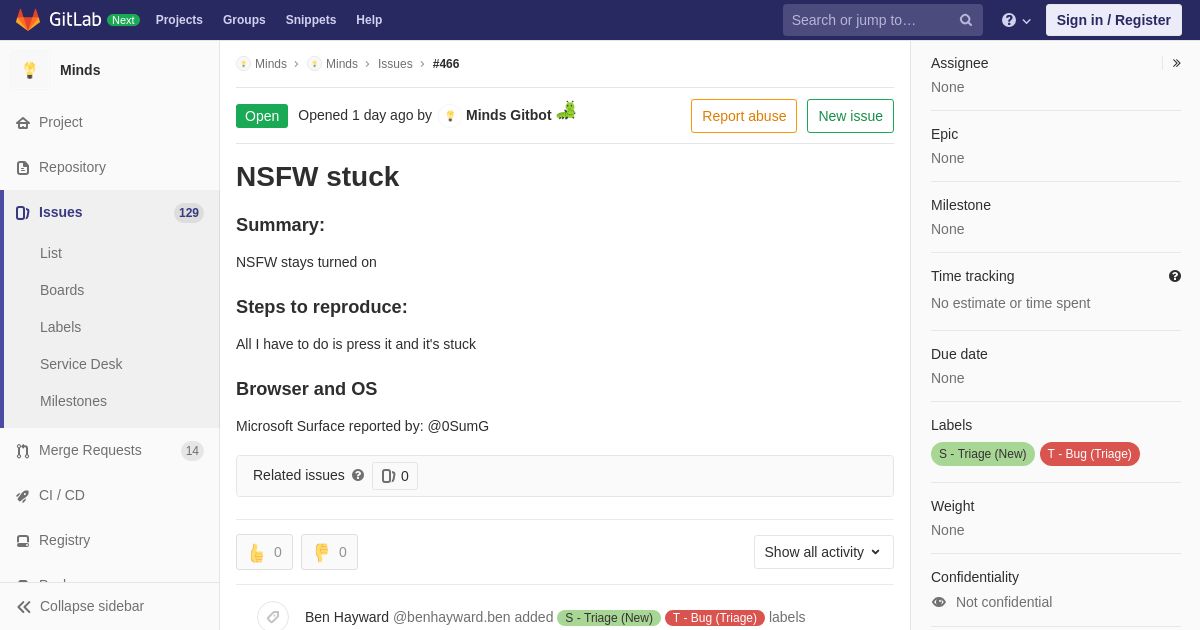Click the S - Triage (New) sidebar label
Image resolution: width=1200 pixels, height=630 pixels.
coord(983,454)
